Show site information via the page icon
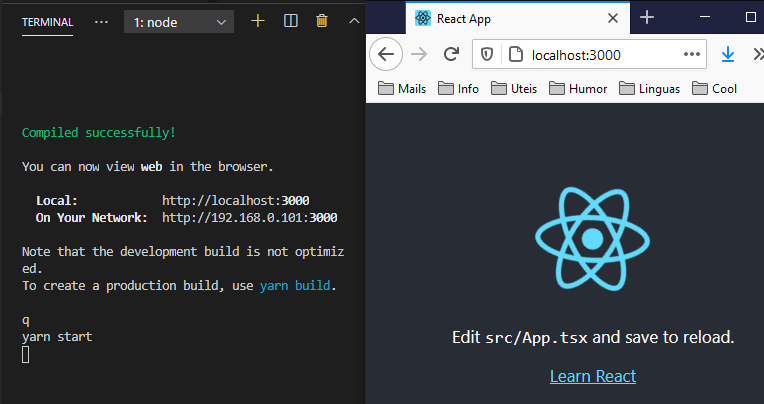The width and height of the screenshot is (764, 404). [516, 55]
